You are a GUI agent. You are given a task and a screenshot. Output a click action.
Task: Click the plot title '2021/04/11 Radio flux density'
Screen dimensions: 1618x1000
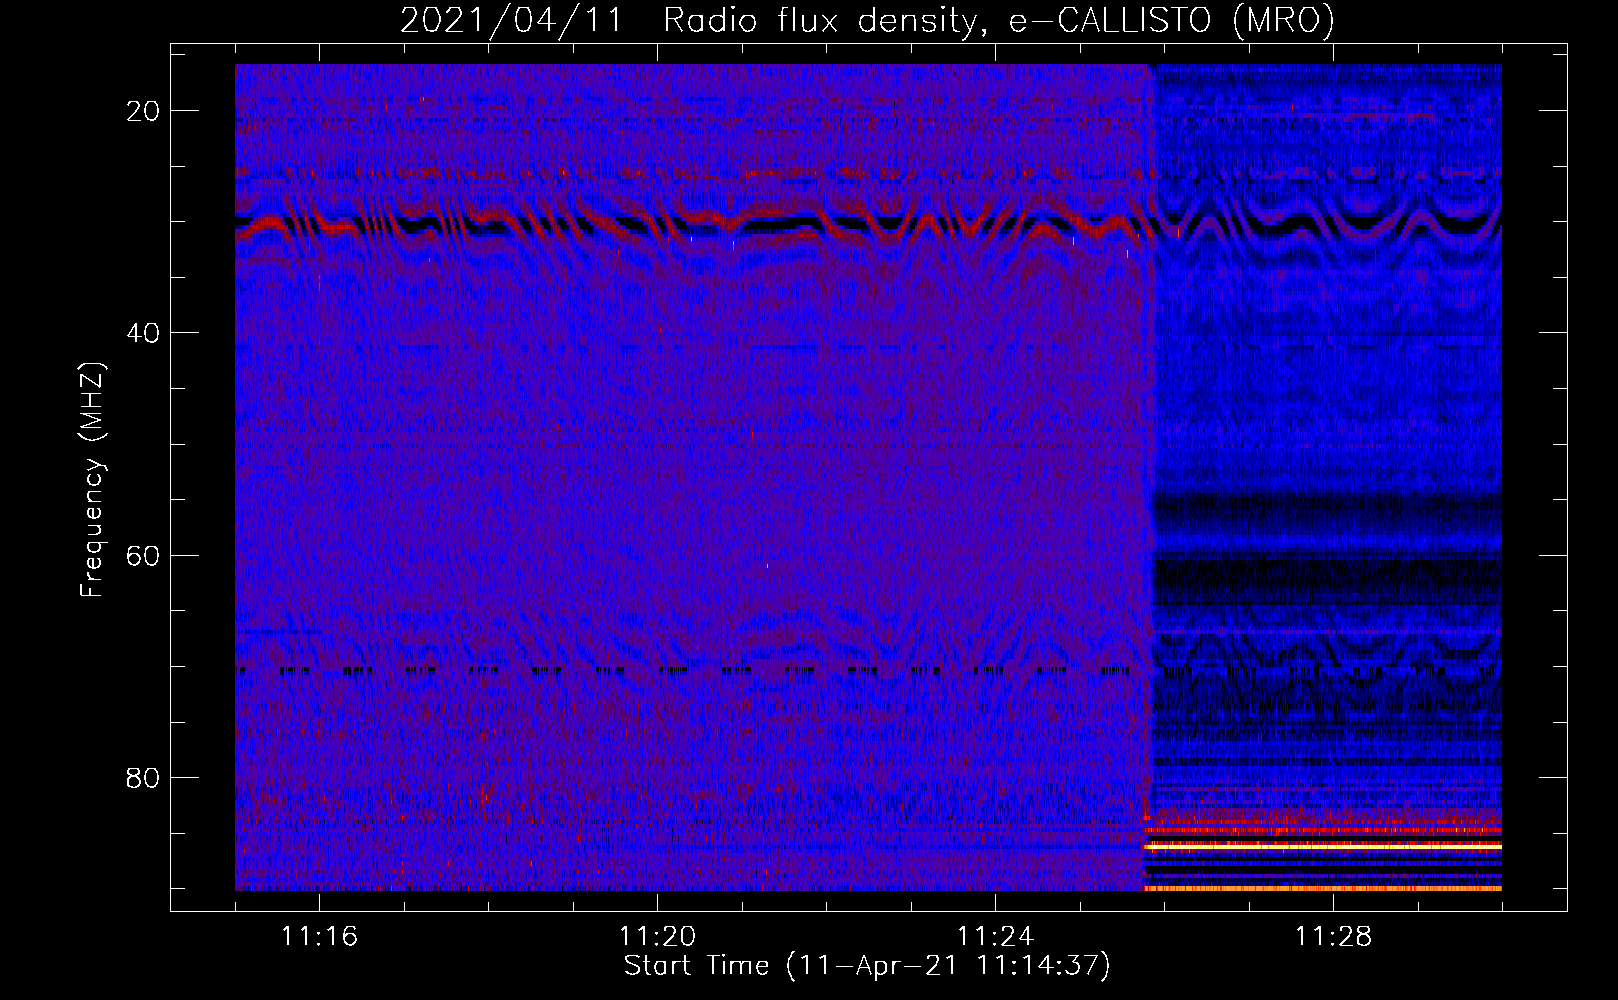(x=867, y=21)
